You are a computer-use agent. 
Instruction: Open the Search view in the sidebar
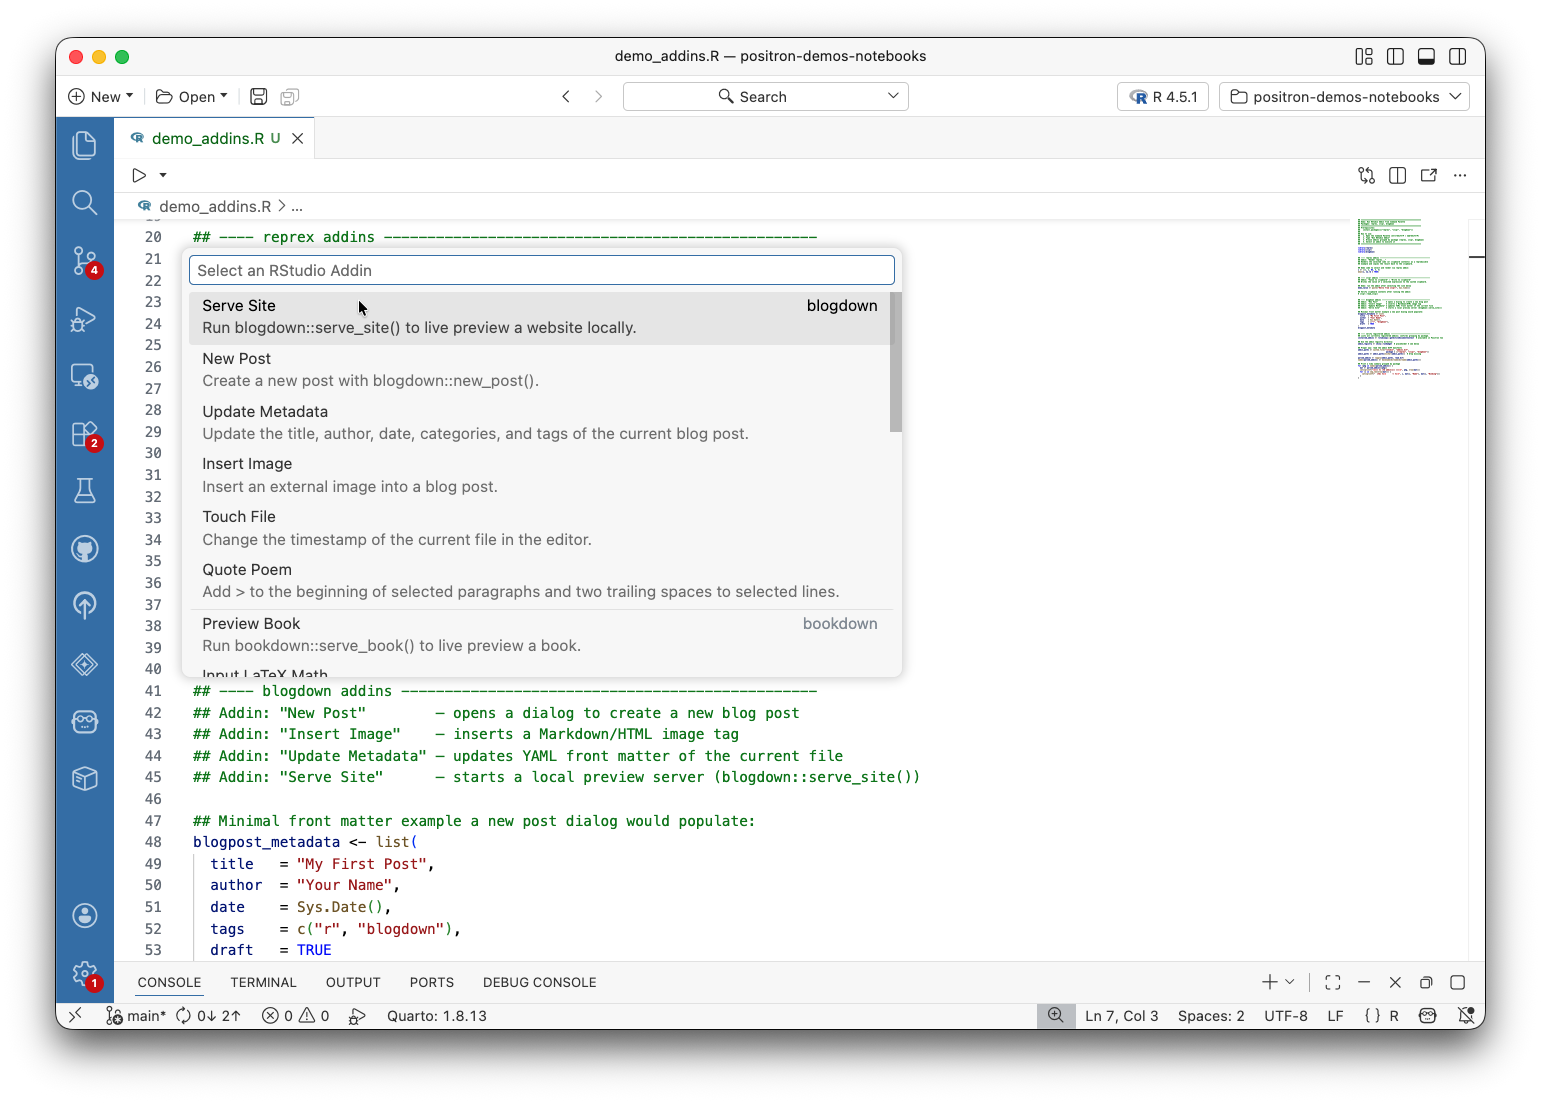(x=85, y=202)
